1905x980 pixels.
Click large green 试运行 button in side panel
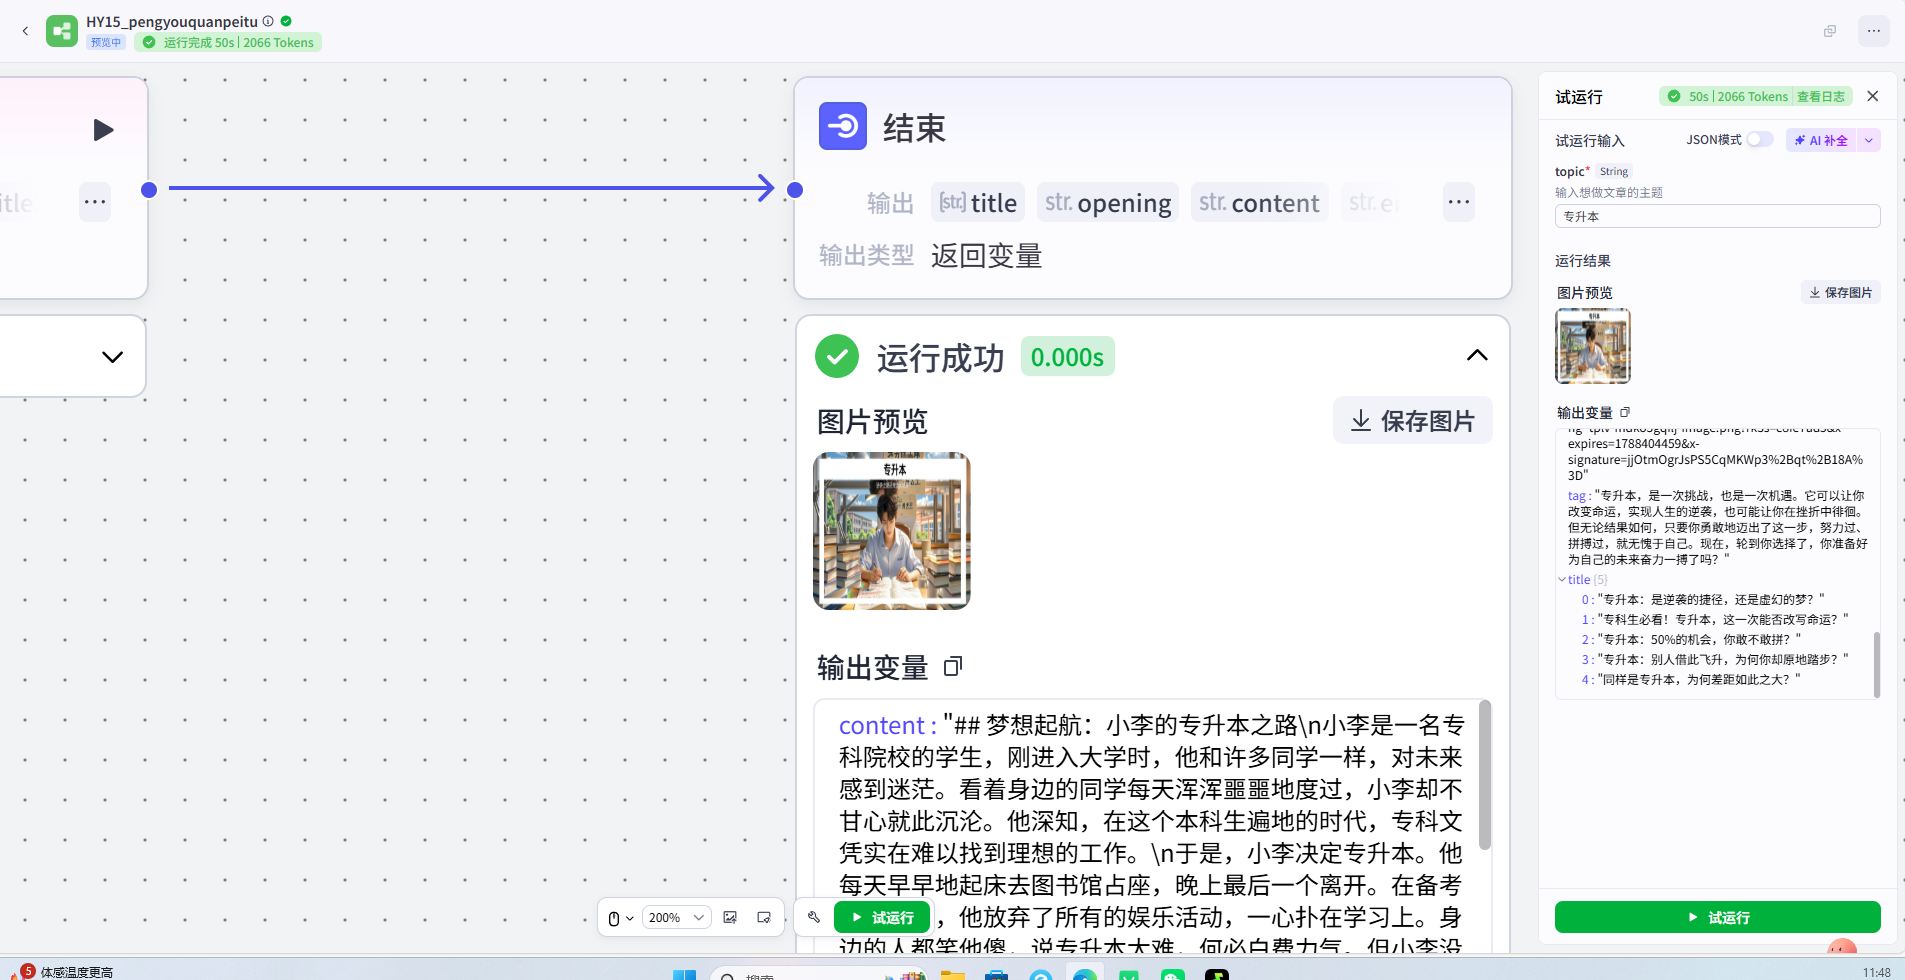coord(1717,917)
